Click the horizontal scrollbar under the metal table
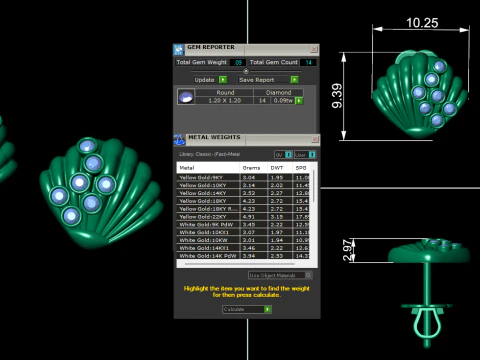The height and width of the screenshot is (360, 480). click(239, 264)
